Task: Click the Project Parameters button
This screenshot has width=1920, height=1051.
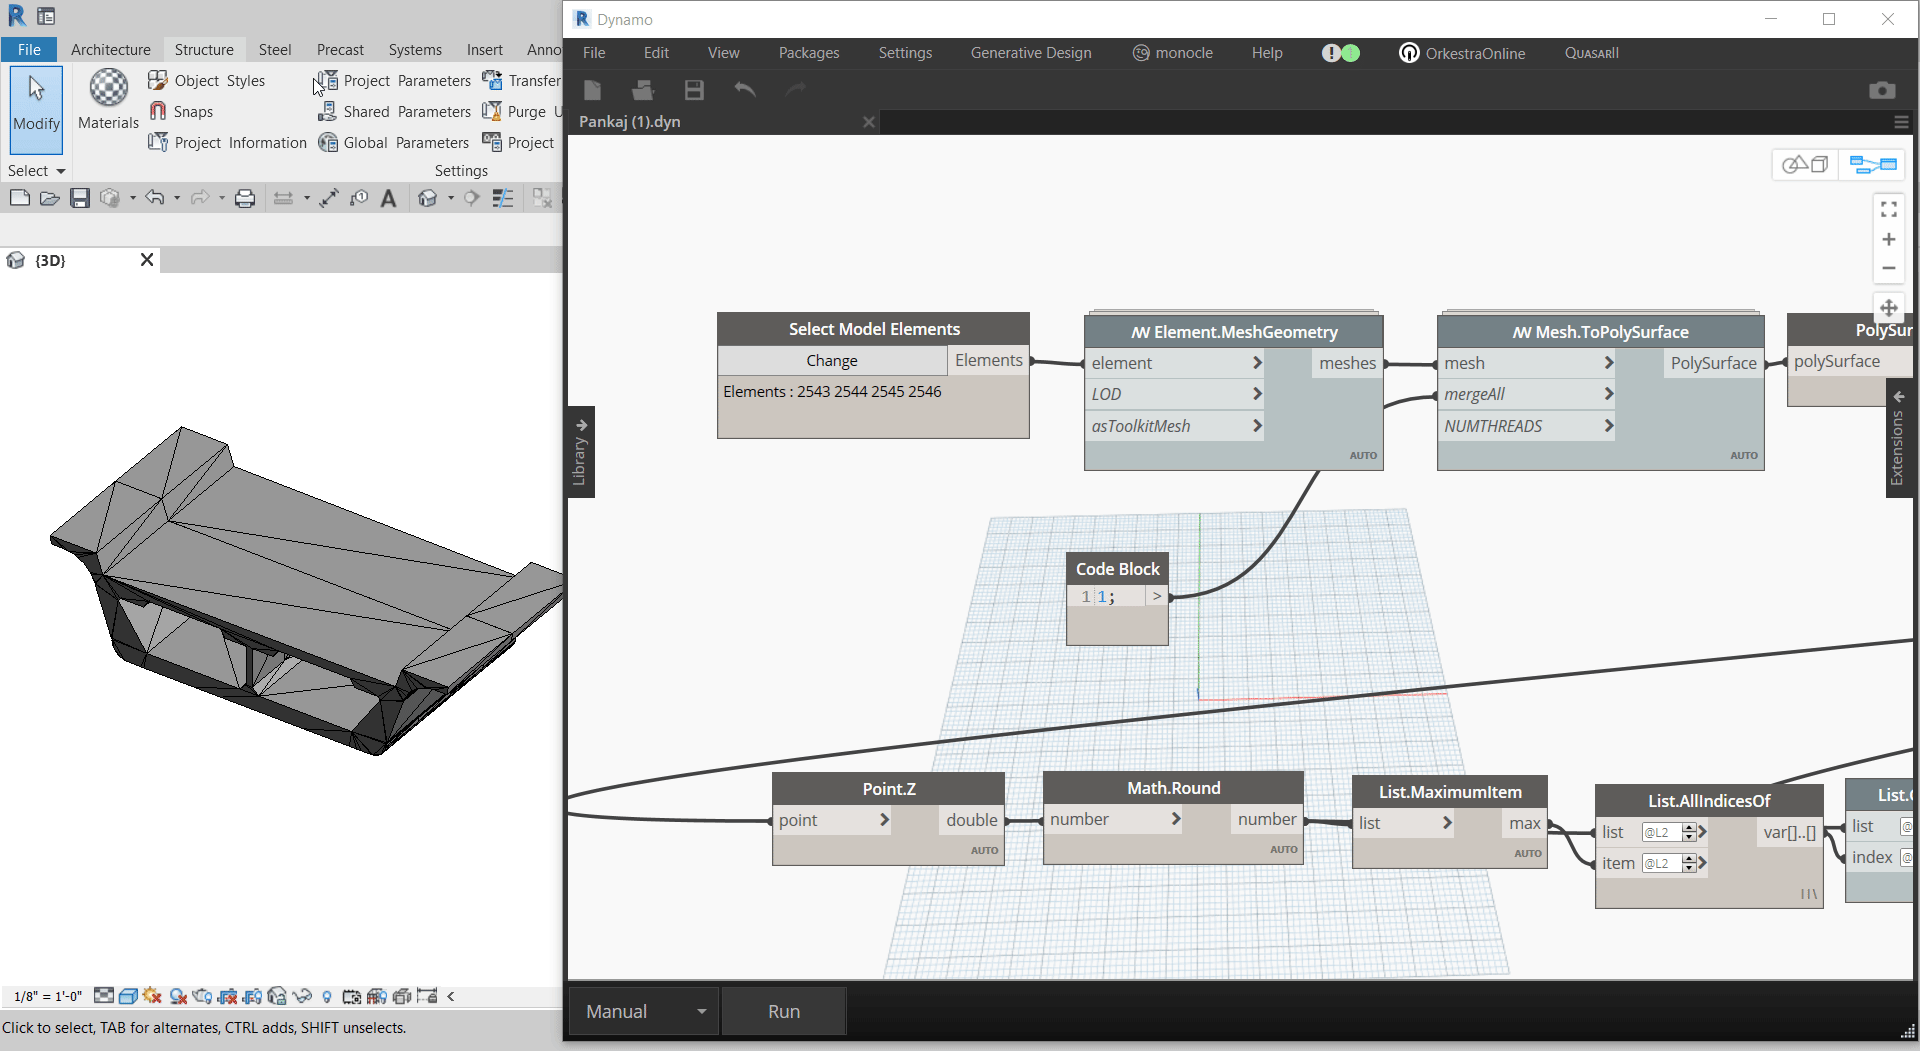Action: pyautogui.click(x=394, y=80)
